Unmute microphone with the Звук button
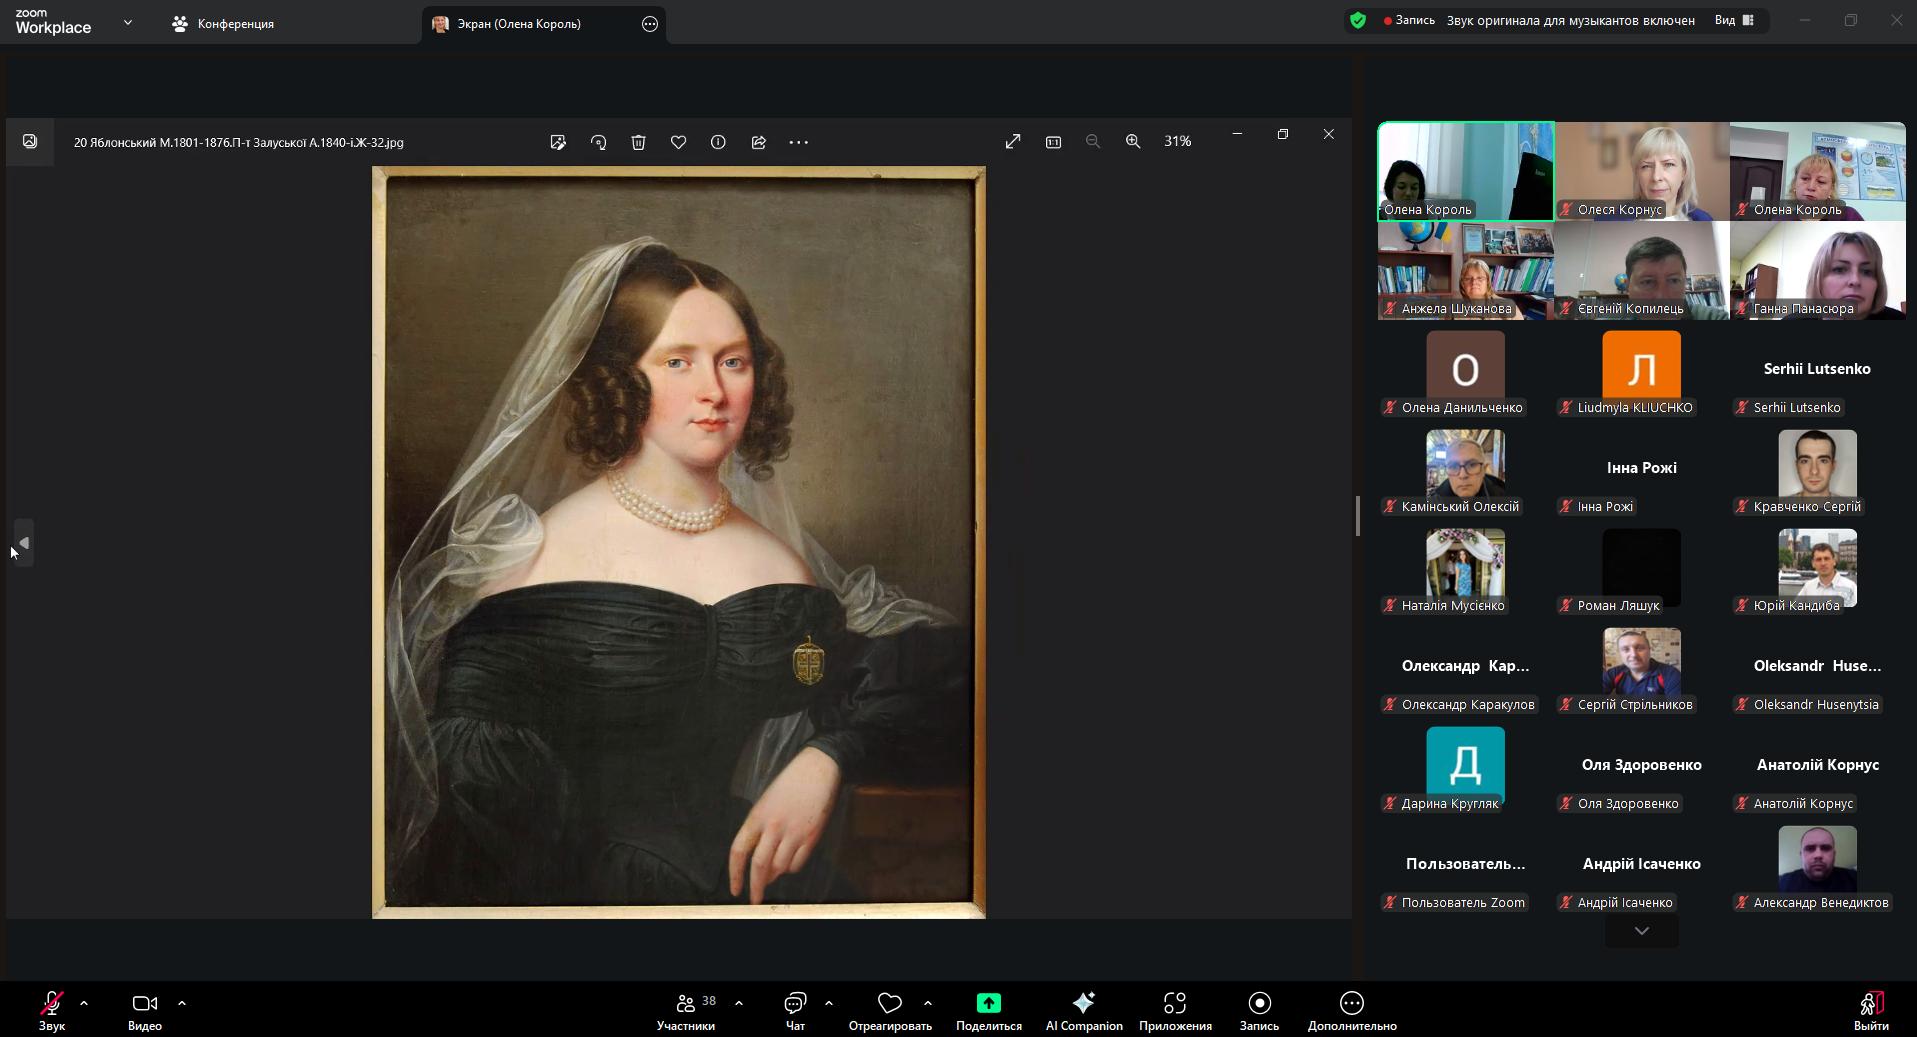This screenshot has height=1037, width=1917. (x=52, y=1010)
